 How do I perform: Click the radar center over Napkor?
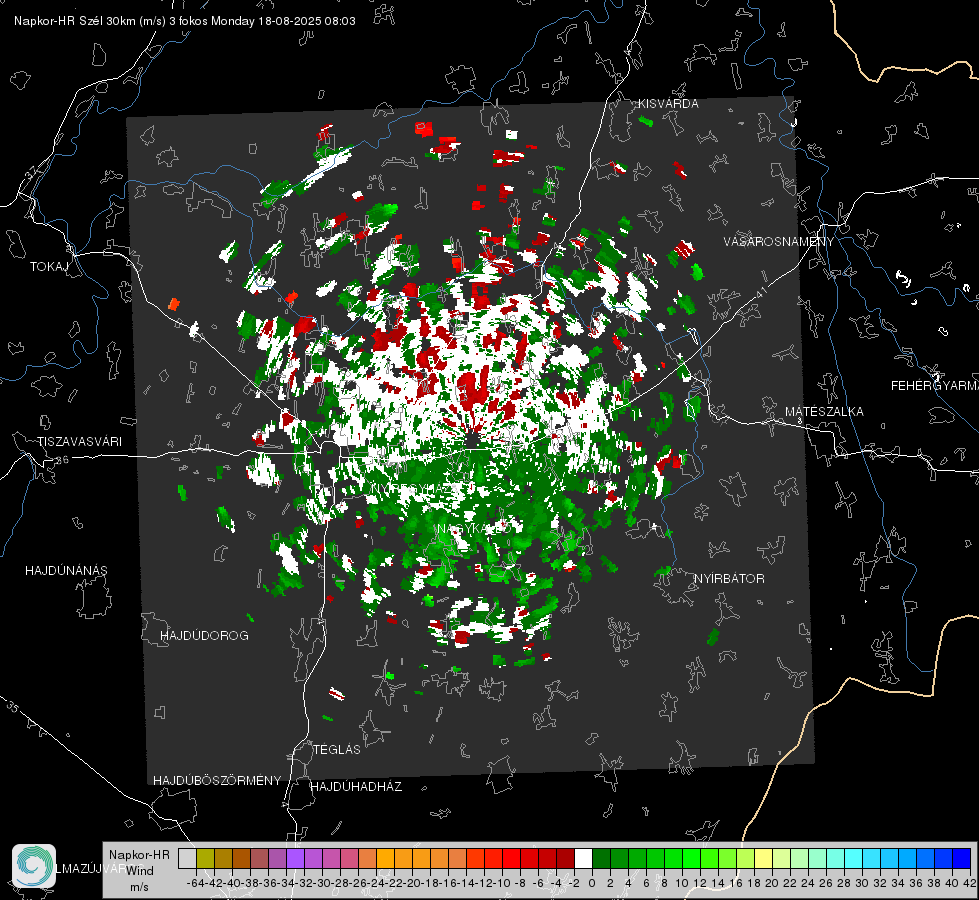473,441
